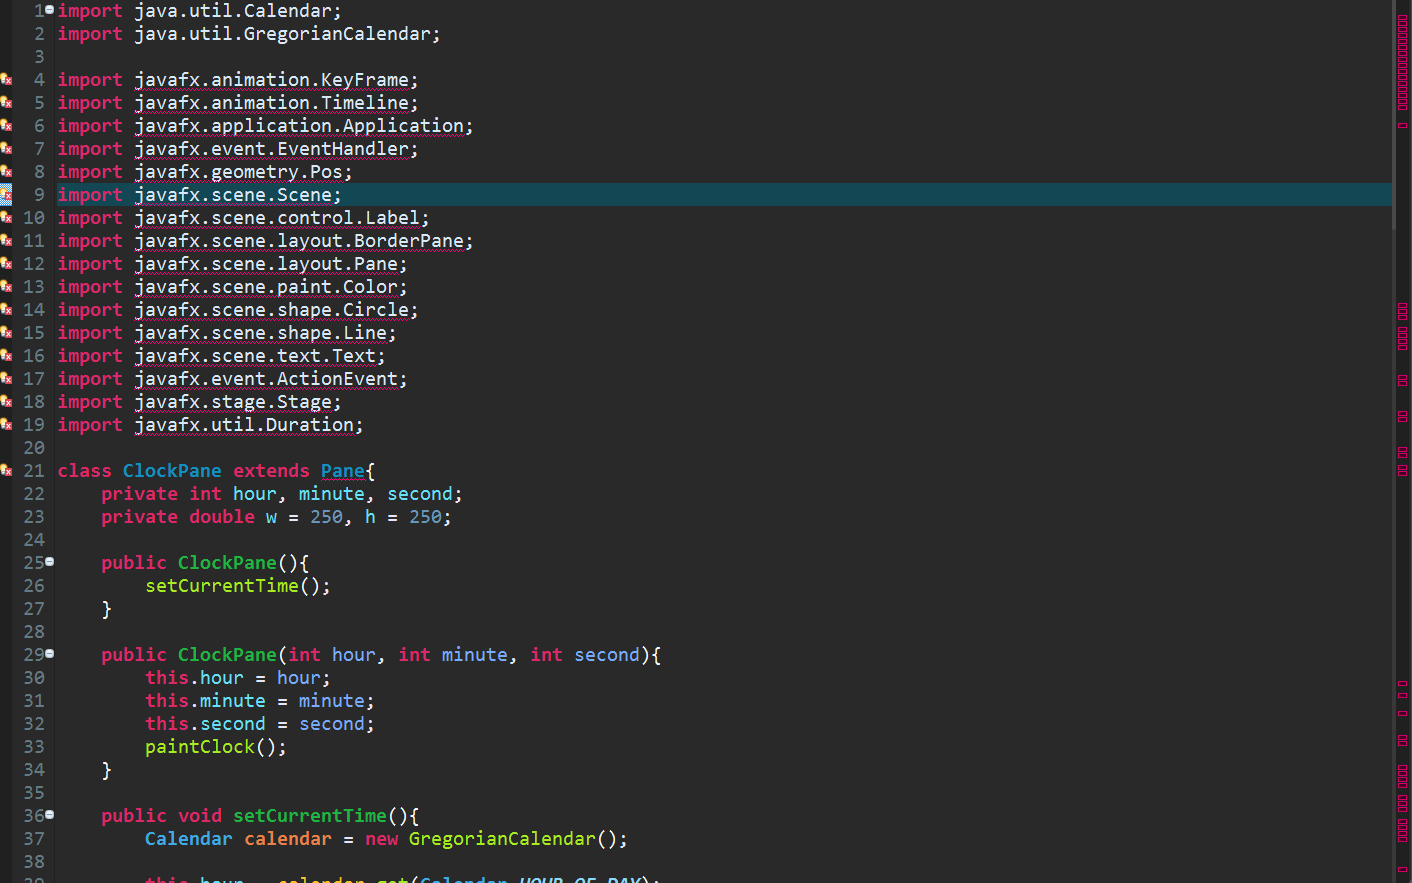Click the 'double' keyword on line 23
The width and height of the screenshot is (1412, 883).
[x=222, y=517]
